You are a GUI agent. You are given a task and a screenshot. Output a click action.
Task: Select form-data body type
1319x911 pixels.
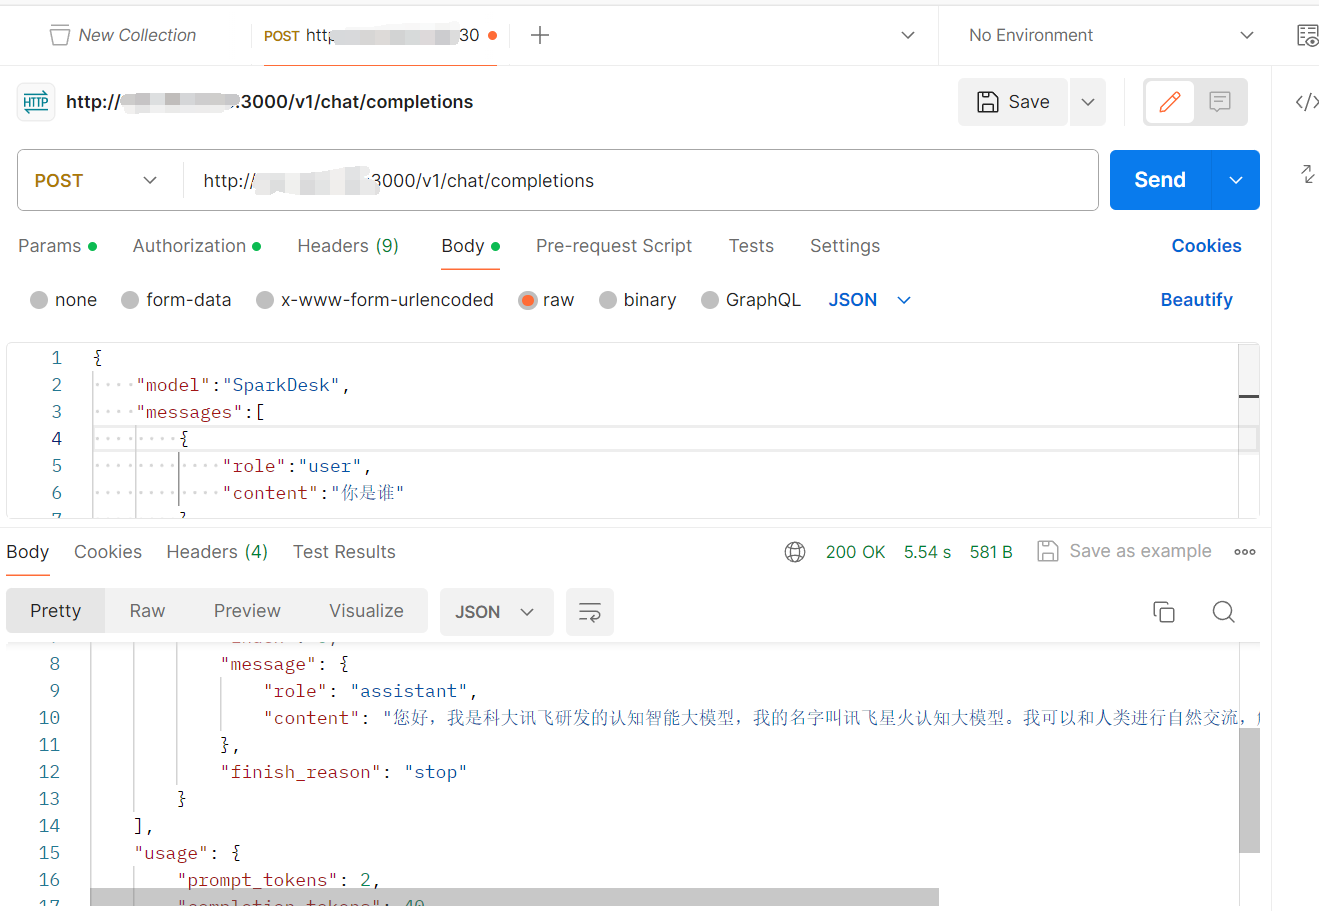(130, 300)
